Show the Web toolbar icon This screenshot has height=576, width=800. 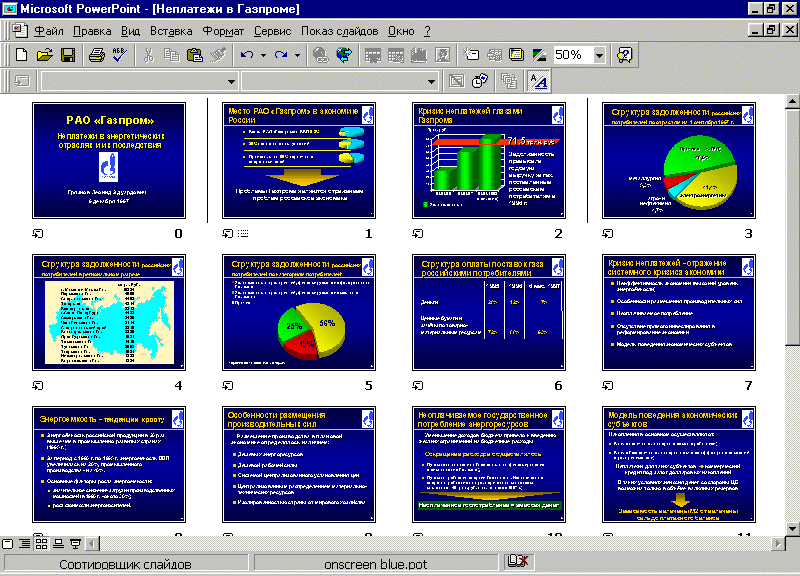pyautogui.click(x=344, y=55)
